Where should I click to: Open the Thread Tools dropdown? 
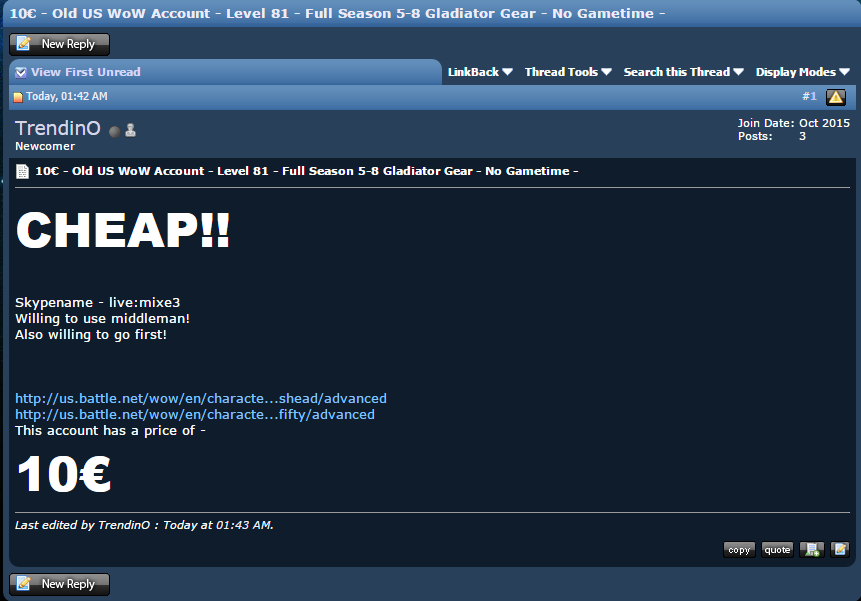[568, 72]
